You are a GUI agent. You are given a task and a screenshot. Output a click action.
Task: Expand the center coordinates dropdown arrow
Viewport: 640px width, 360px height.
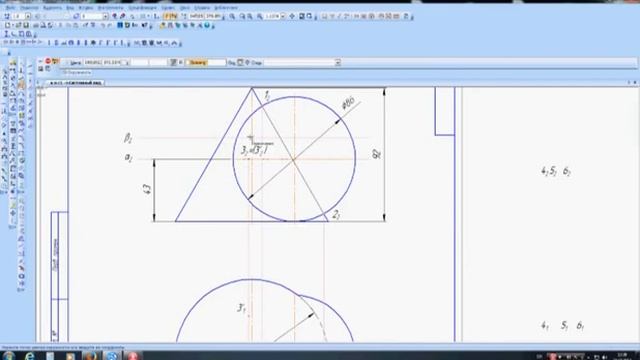point(127,62)
